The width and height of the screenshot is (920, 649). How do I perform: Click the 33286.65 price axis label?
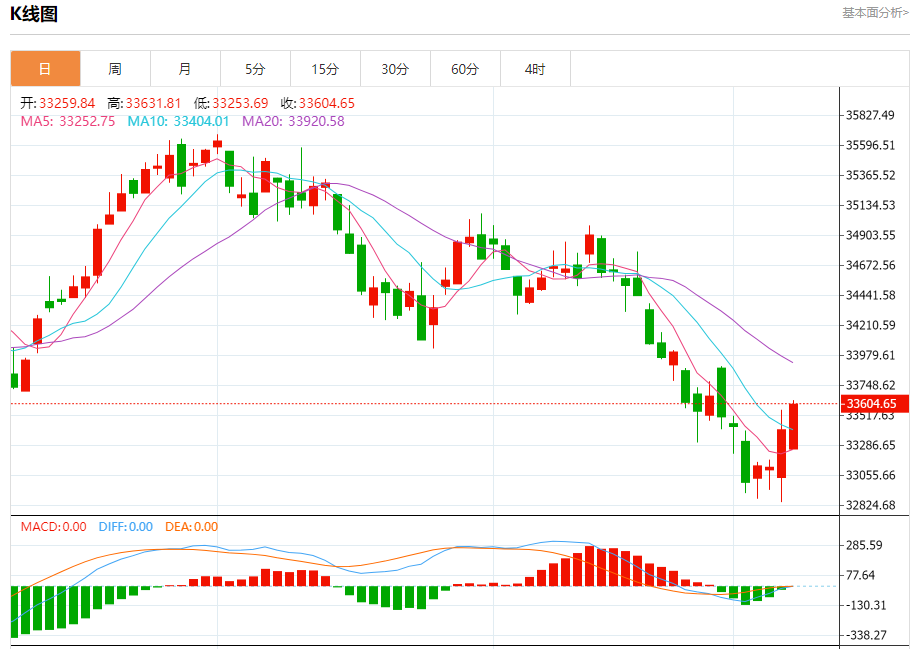coord(870,445)
